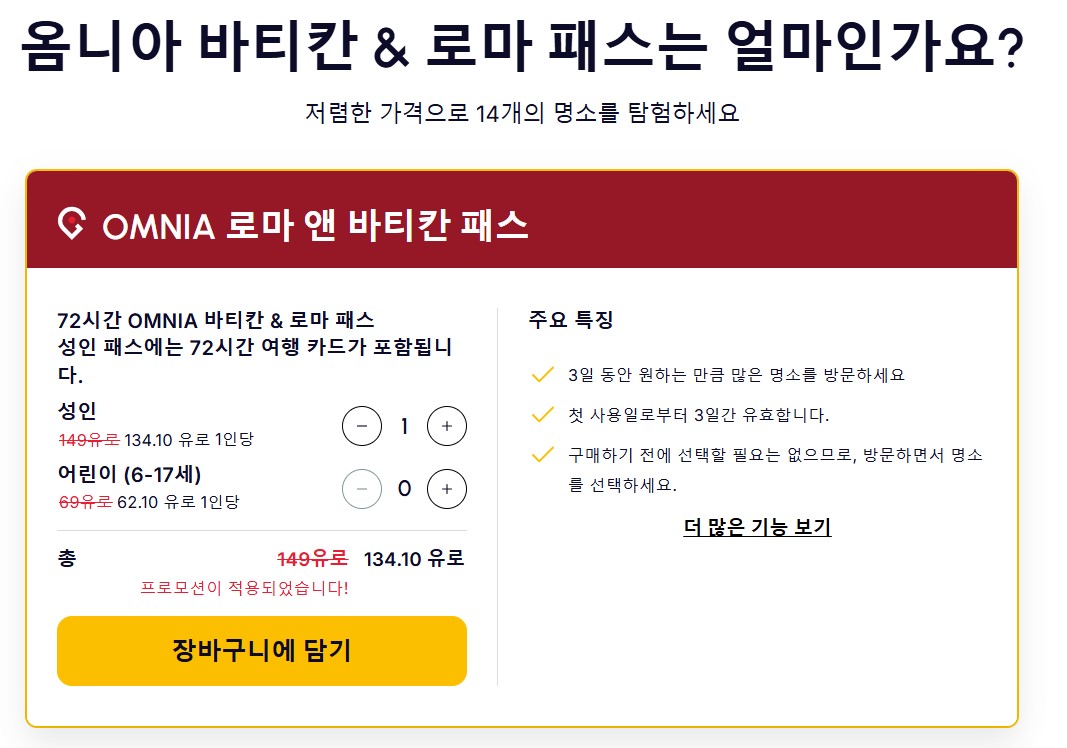This screenshot has width=1067, height=748.
Task: Click the minus icon for 어린이 tickets
Action: (363, 489)
